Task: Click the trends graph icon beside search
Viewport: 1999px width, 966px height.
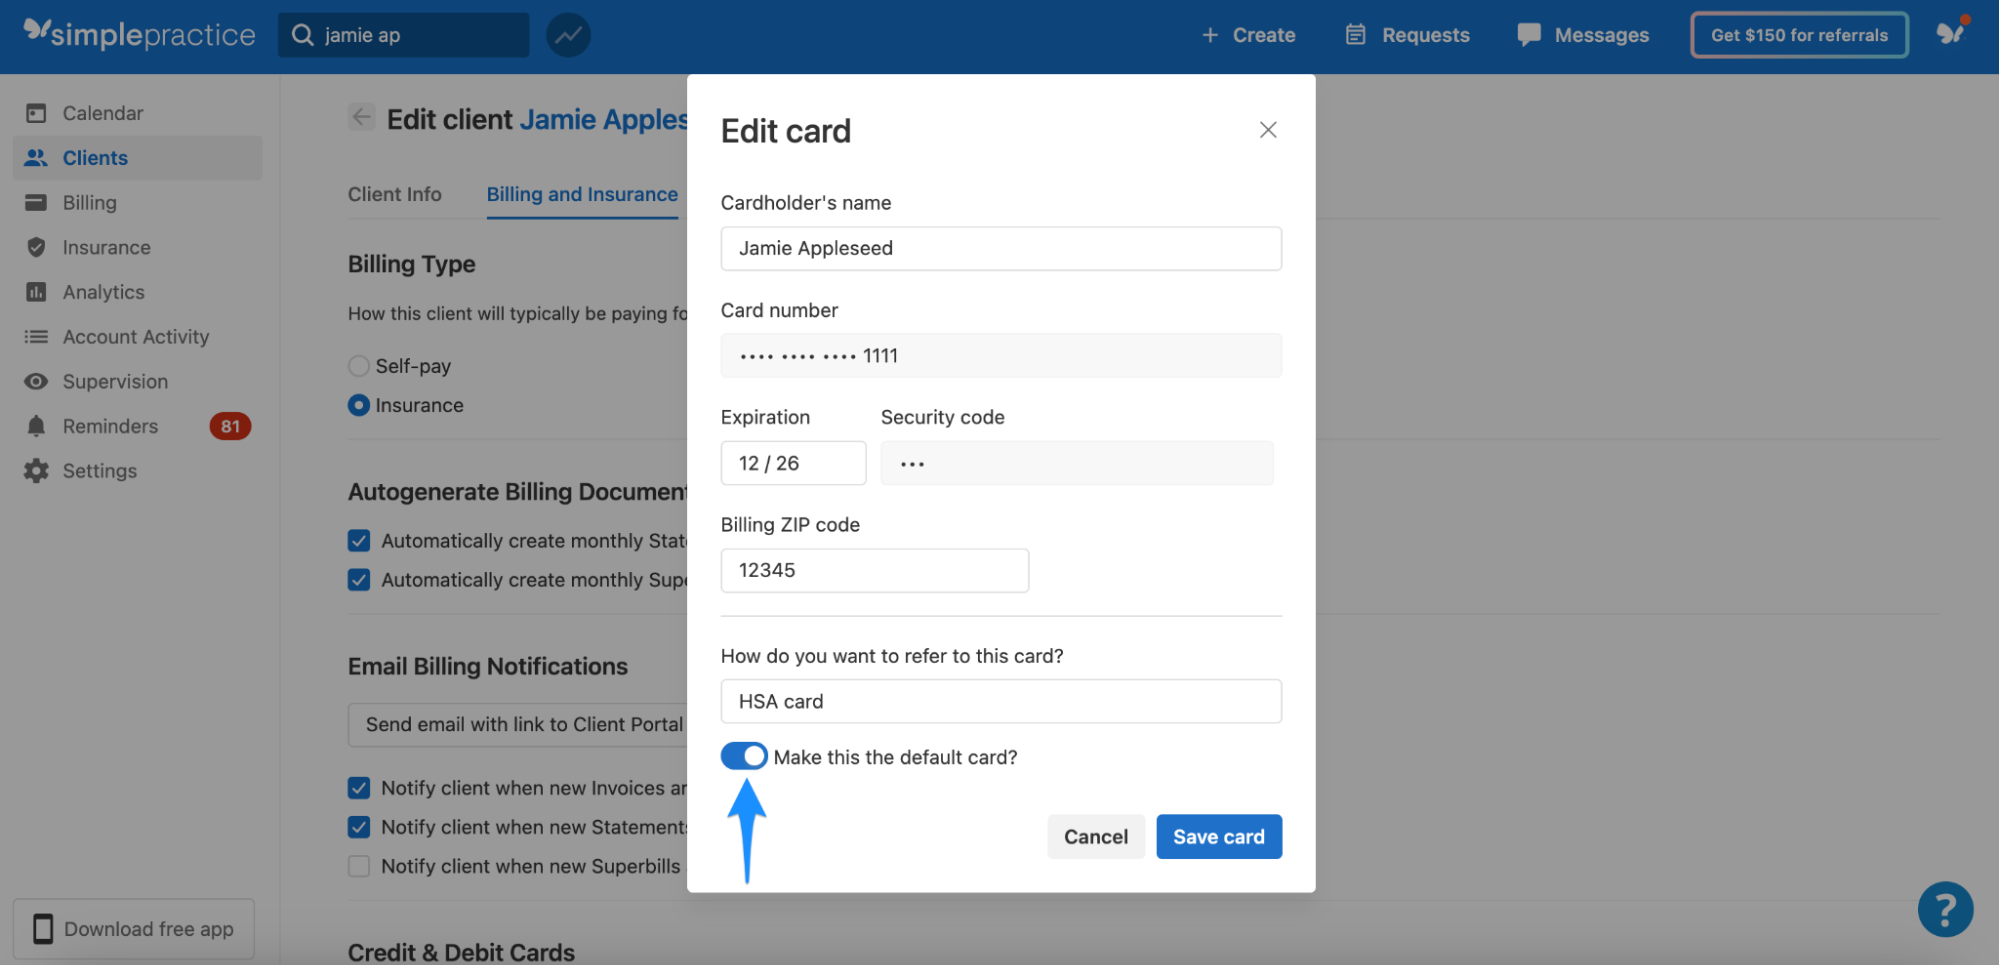Action: click(x=568, y=34)
